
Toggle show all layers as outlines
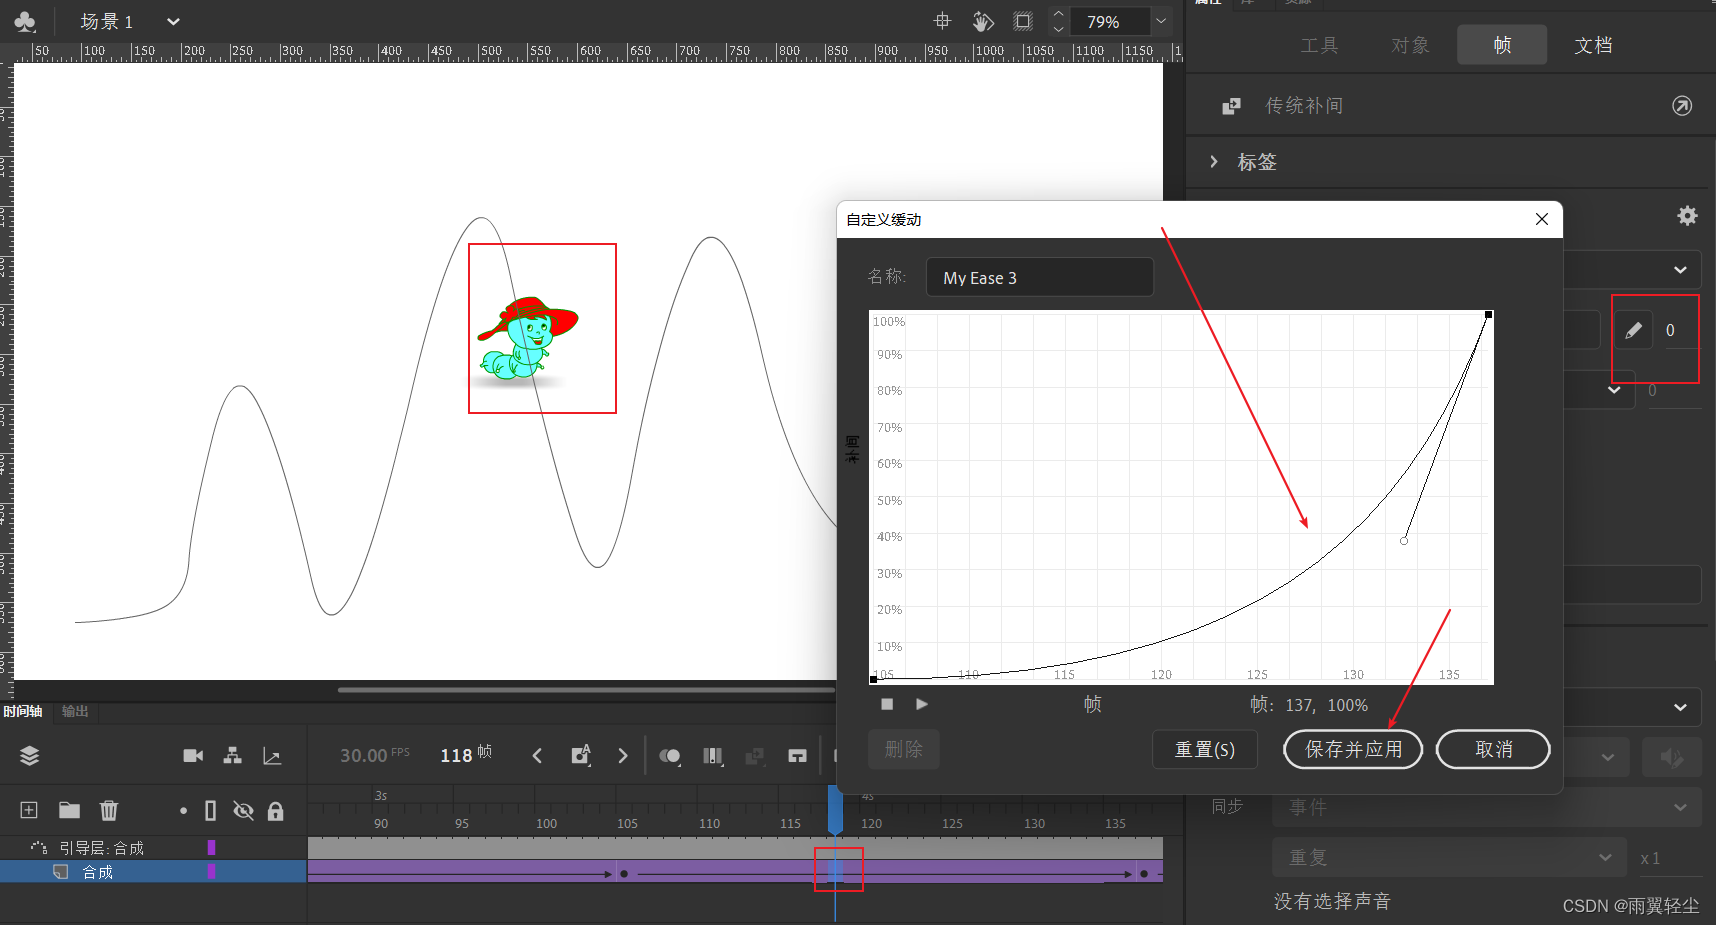210,811
